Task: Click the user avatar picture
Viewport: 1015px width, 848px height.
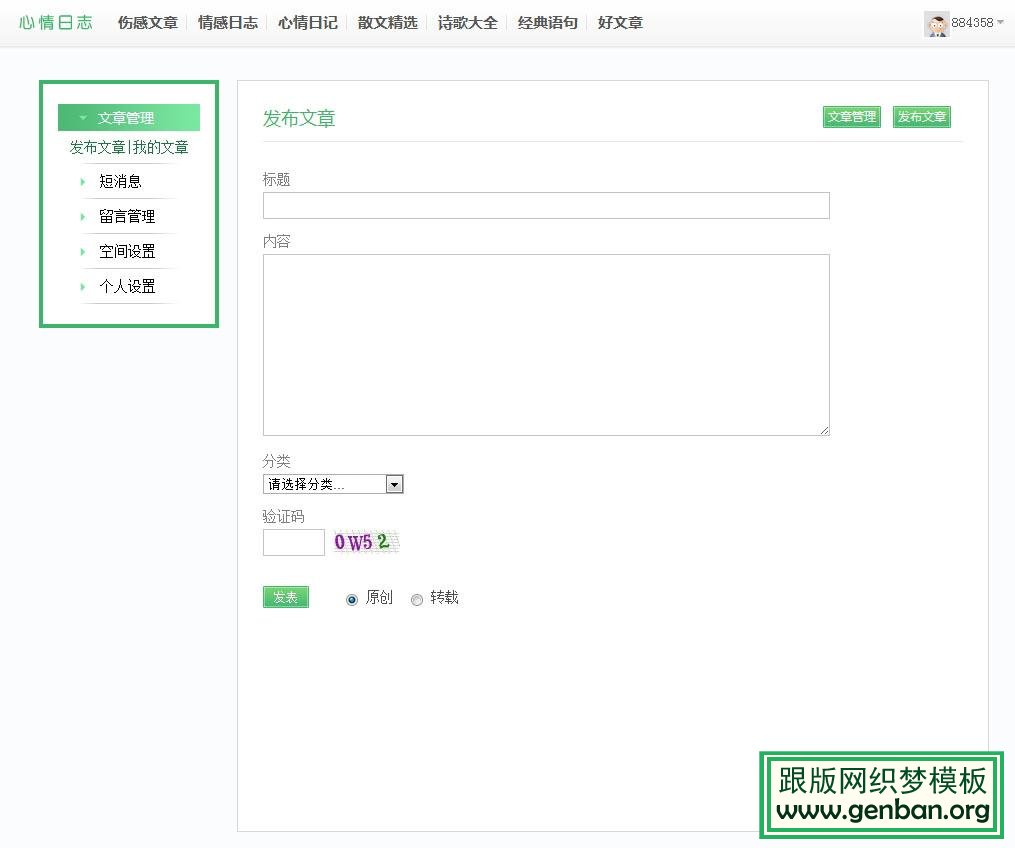Action: pos(936,24)
